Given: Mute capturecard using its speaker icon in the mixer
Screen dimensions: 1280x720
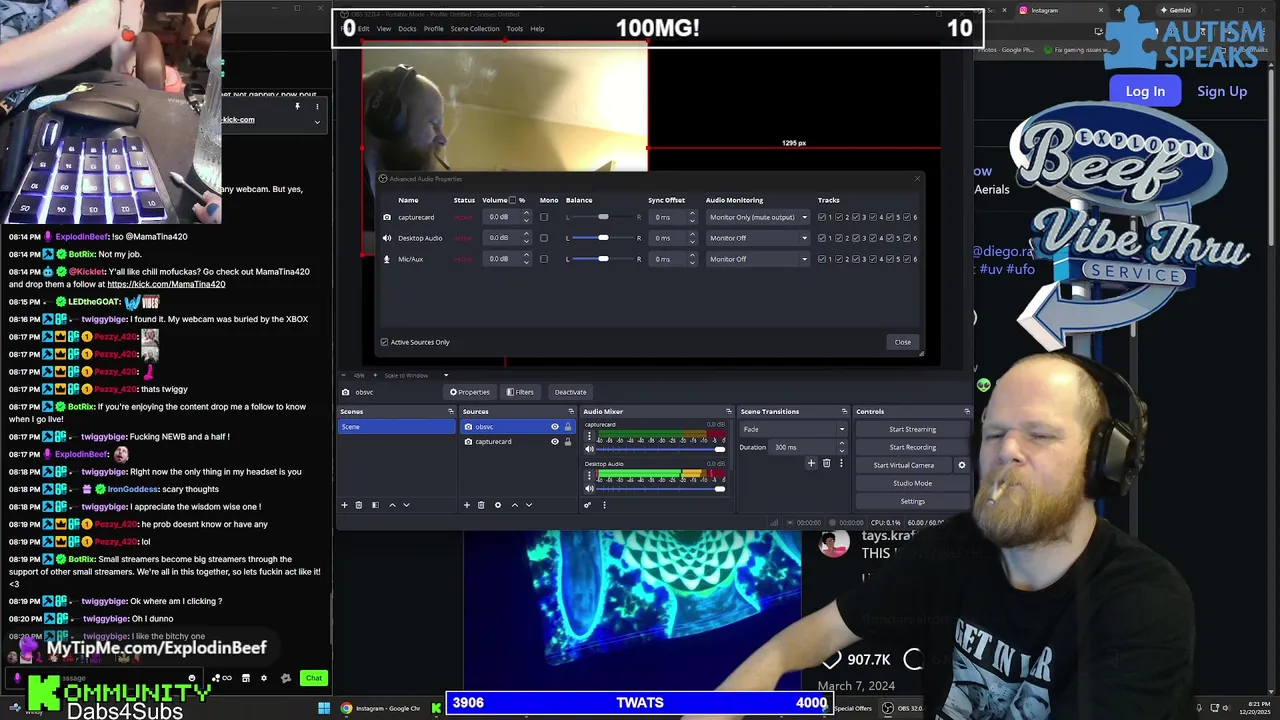Looking at the screenshot, I should tap(589, 449).
